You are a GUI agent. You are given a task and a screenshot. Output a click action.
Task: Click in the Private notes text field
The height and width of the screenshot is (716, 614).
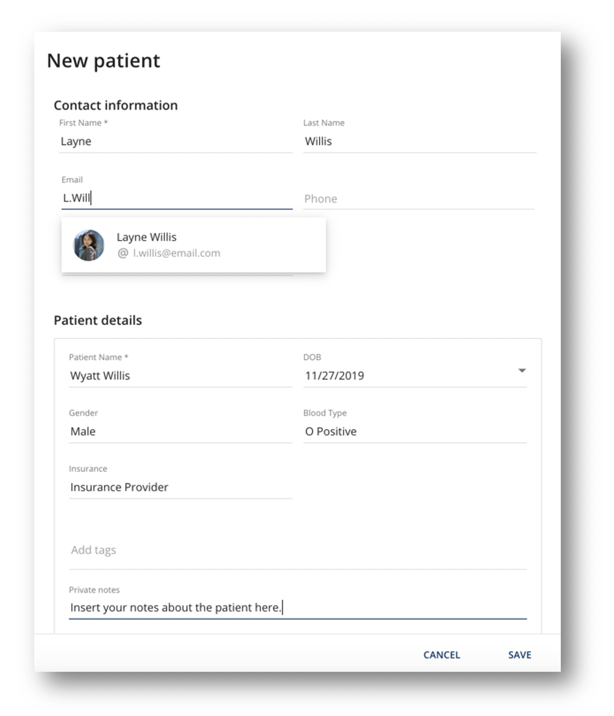coord(297,607)
